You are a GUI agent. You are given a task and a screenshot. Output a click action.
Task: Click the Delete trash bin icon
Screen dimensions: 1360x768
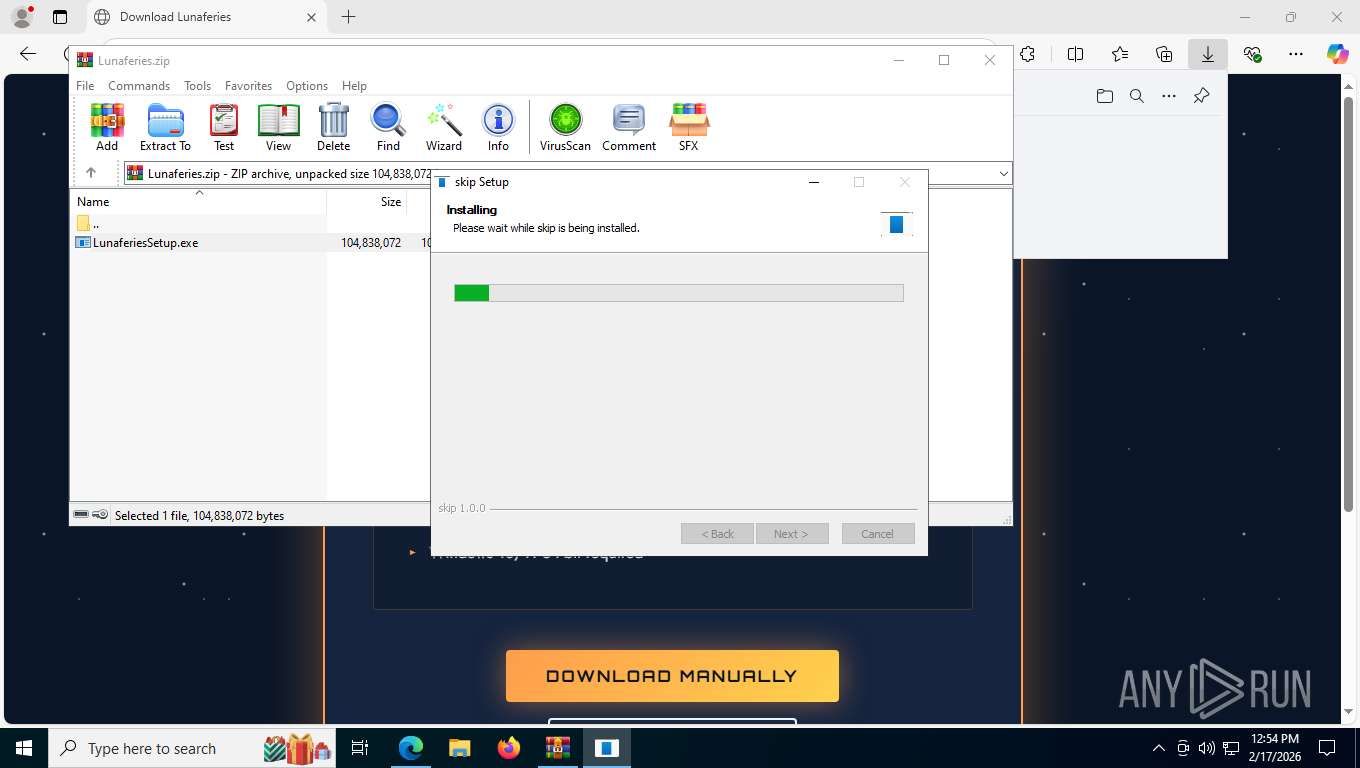(x=333, y=127)
